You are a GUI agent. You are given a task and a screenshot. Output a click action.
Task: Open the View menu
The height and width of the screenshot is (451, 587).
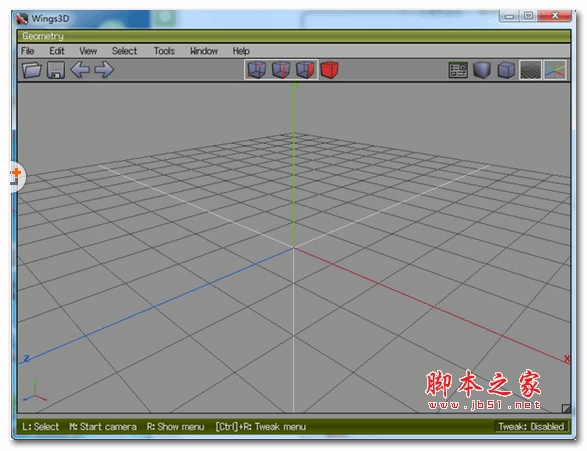[x=88, y=51]
